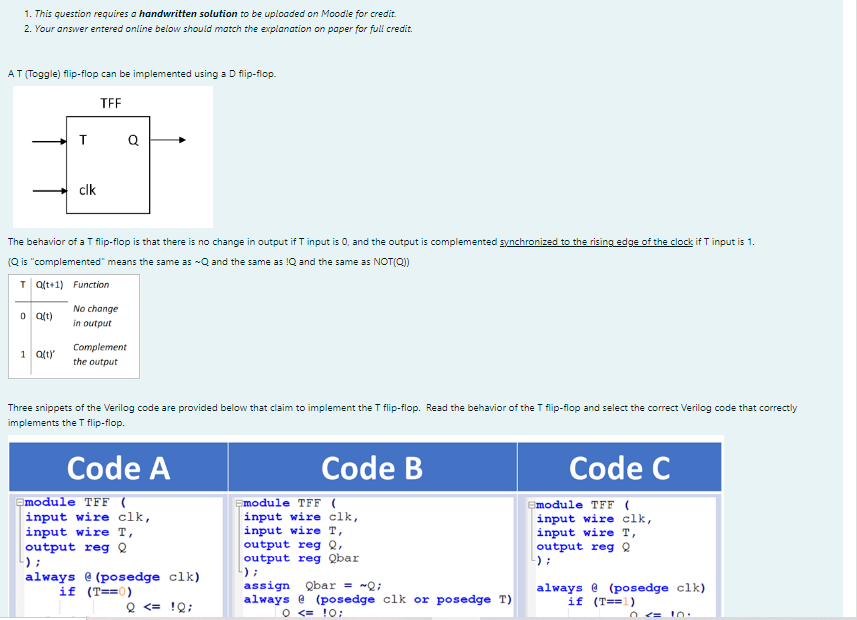Click the underlined 'synchronized to the rising edge of the clock'
The height and width of the screenshot is (620, 857).
pos(596,242)
